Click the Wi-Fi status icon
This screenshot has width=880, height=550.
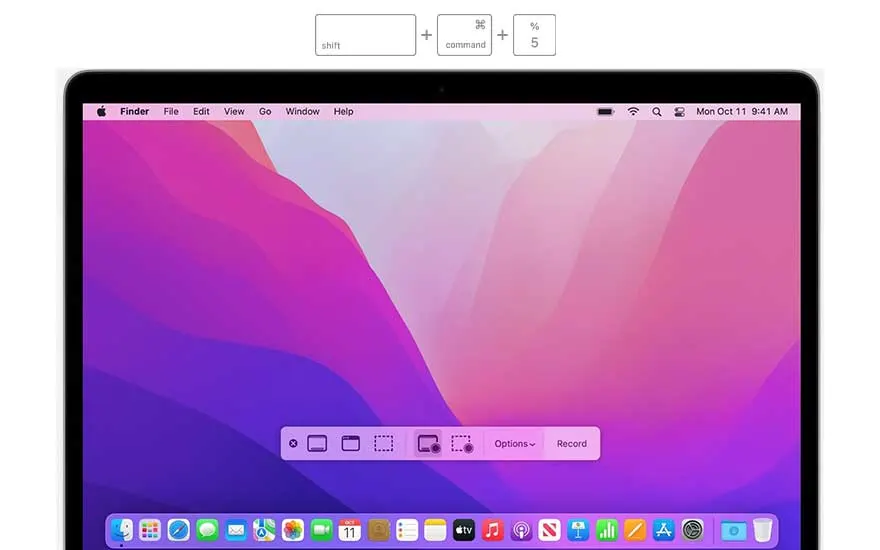pyautogui.click(x=633, y=112)
